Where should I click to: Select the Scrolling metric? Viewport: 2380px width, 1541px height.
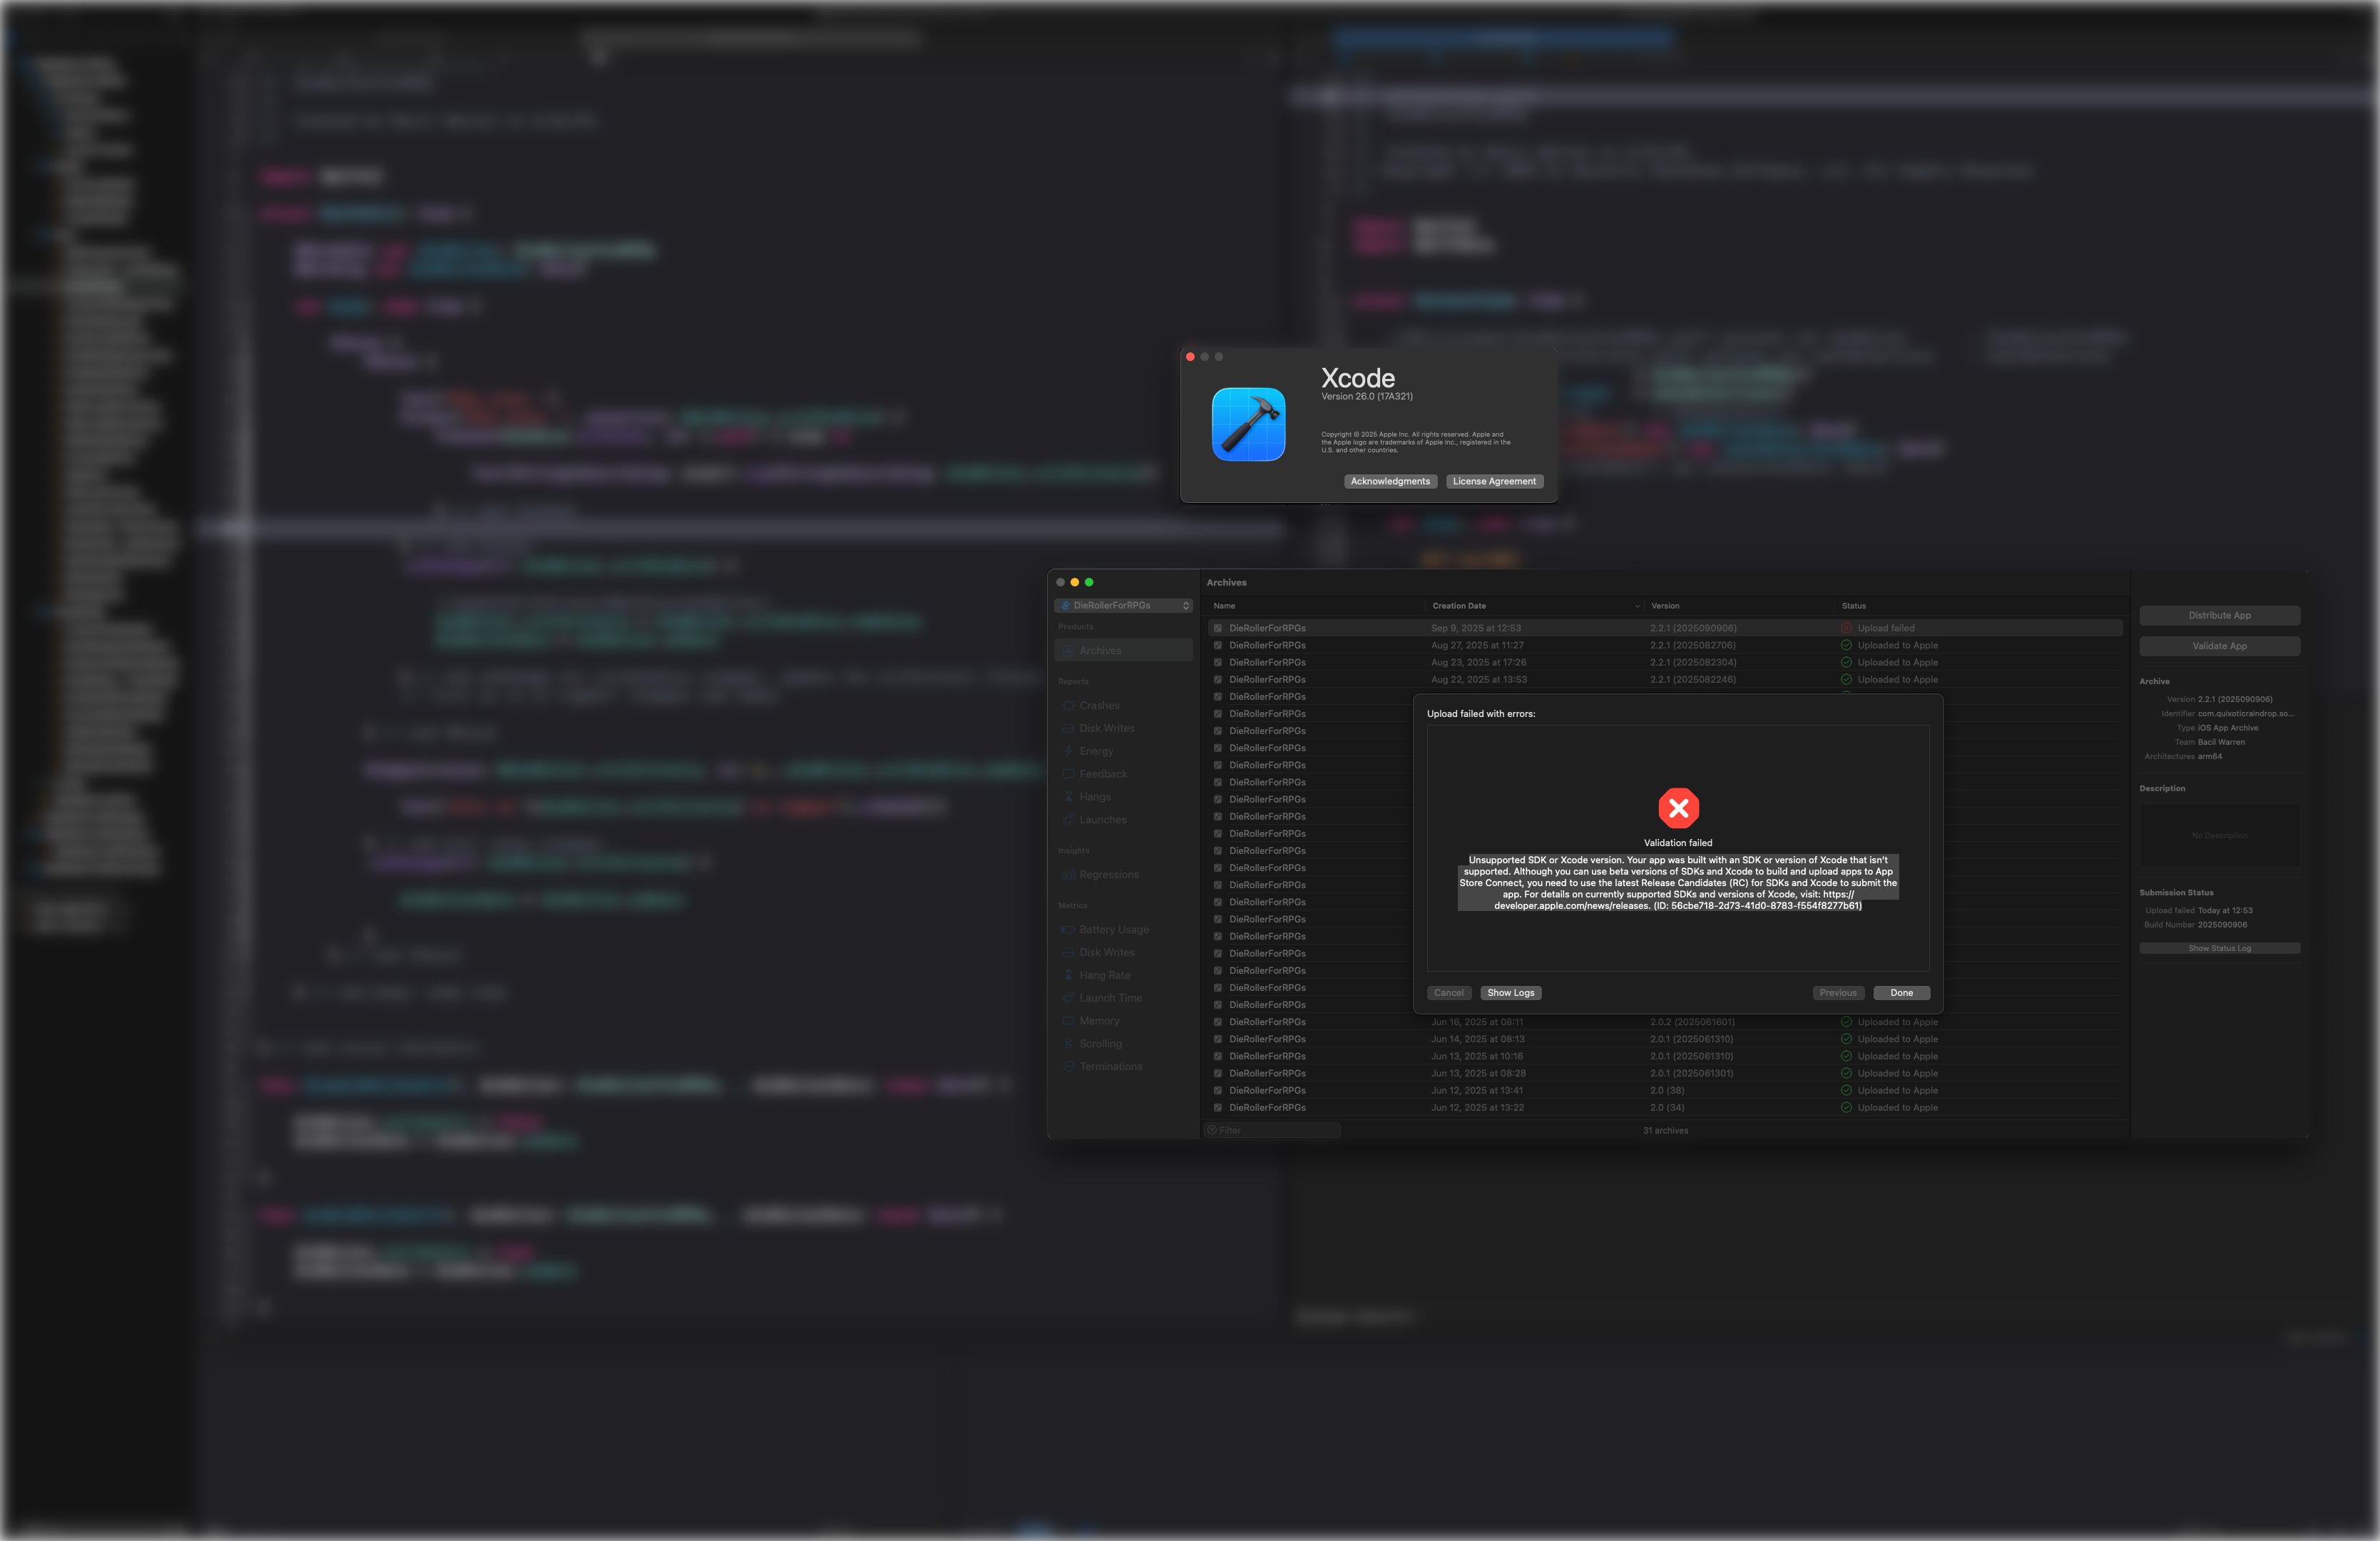point(1100,1044)
